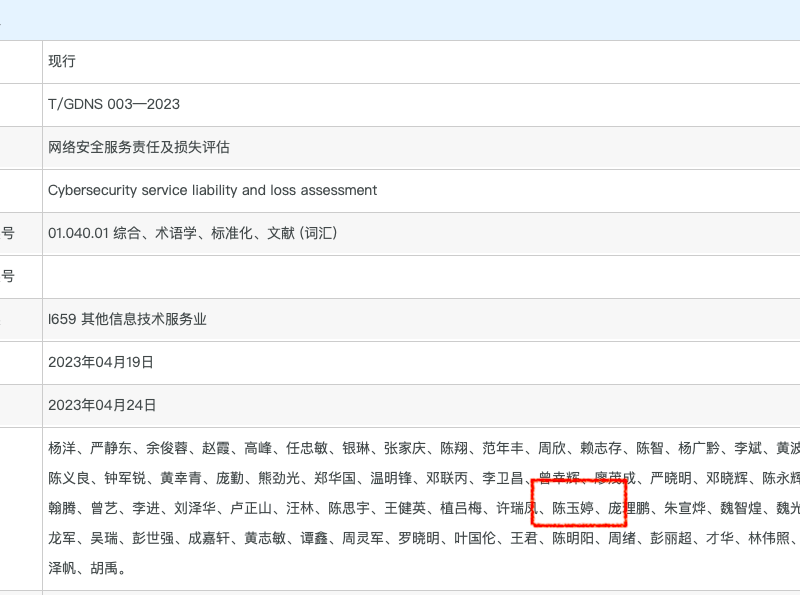Click the status value 现行

62,62
